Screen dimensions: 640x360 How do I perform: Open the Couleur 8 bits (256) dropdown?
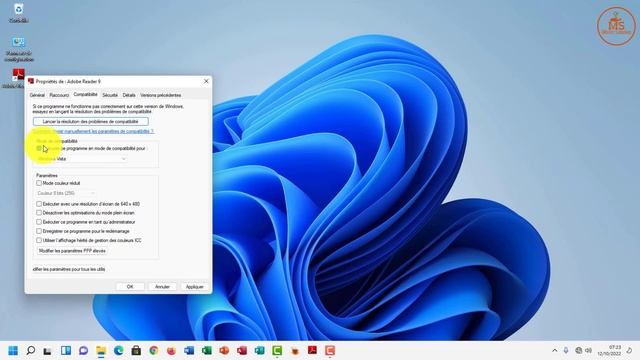point(66,193)
